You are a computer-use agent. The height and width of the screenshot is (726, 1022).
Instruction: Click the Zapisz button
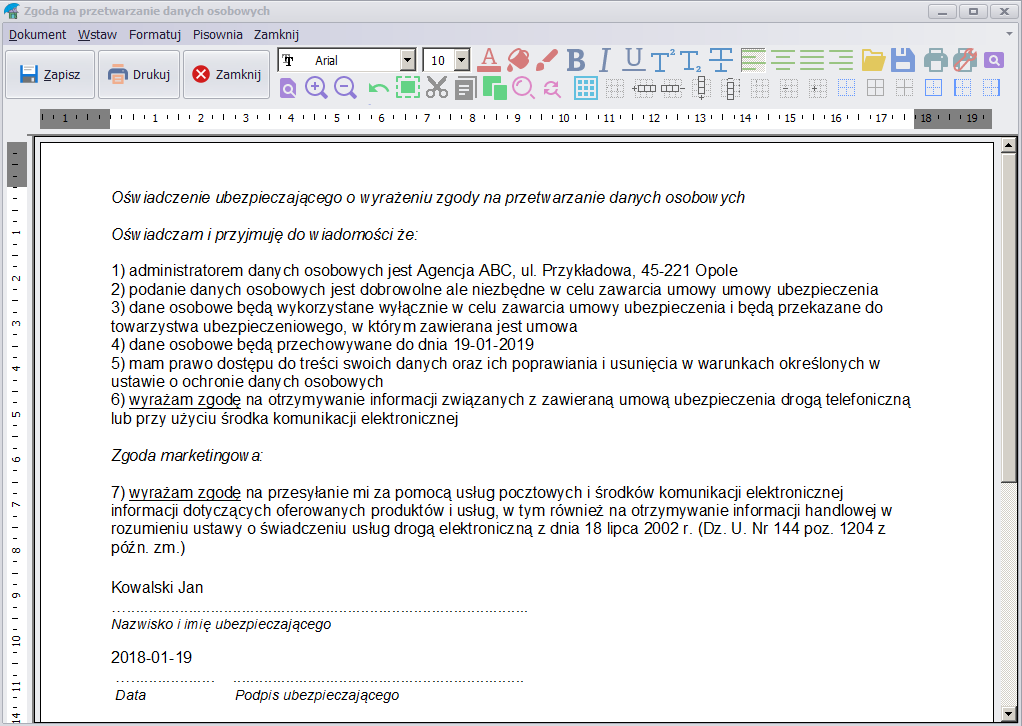[x=50, y=74]
